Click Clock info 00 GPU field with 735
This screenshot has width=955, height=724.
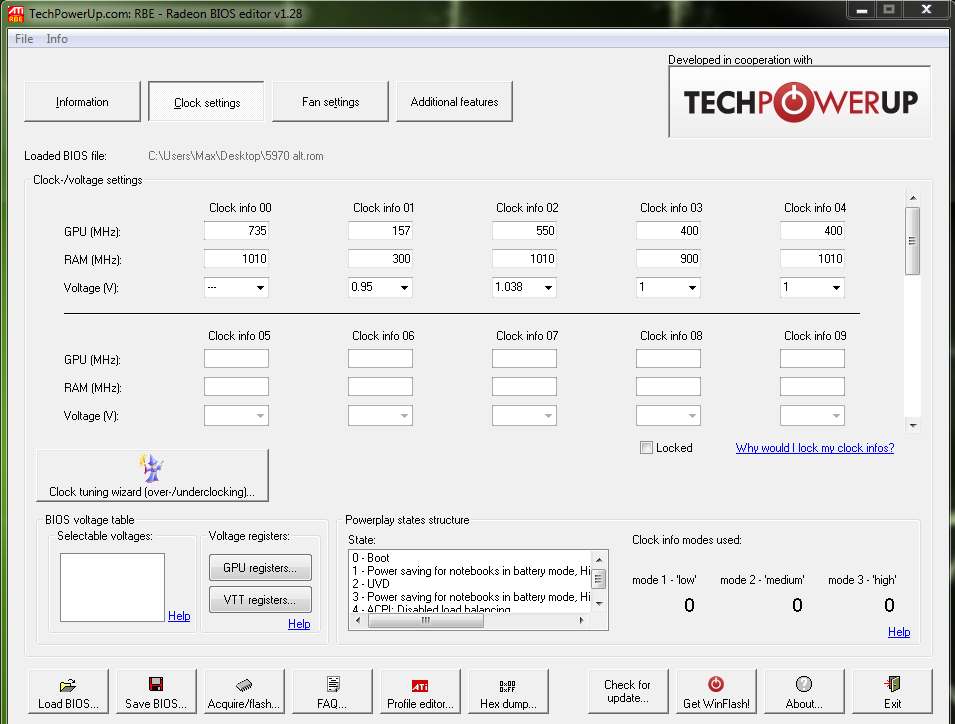(236, 231)
